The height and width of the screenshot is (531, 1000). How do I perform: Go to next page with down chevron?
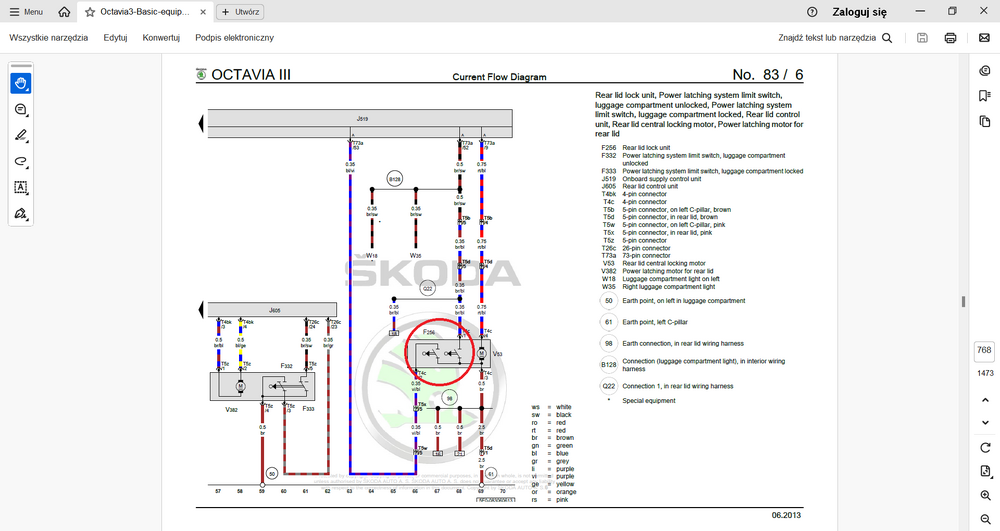coord(985,422)
